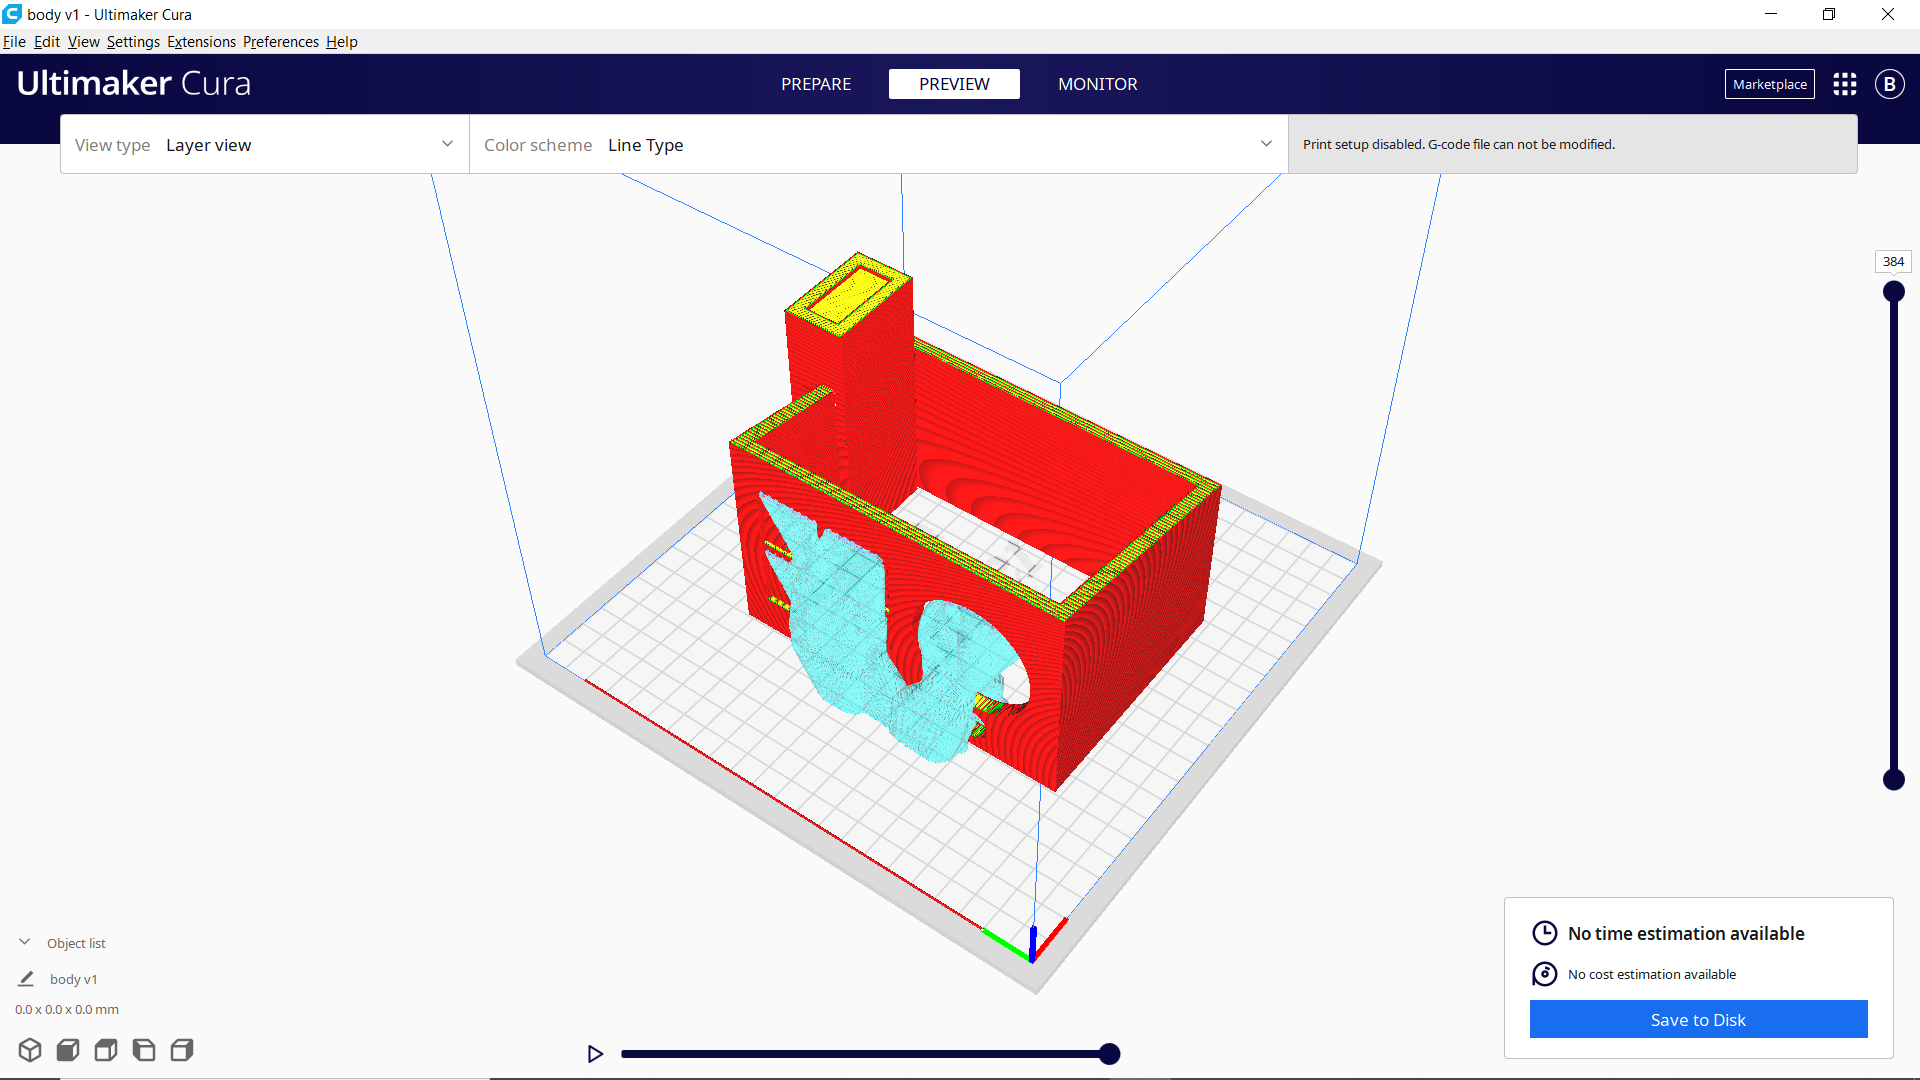Switch to front view cube icon

tap(68, 1050)
